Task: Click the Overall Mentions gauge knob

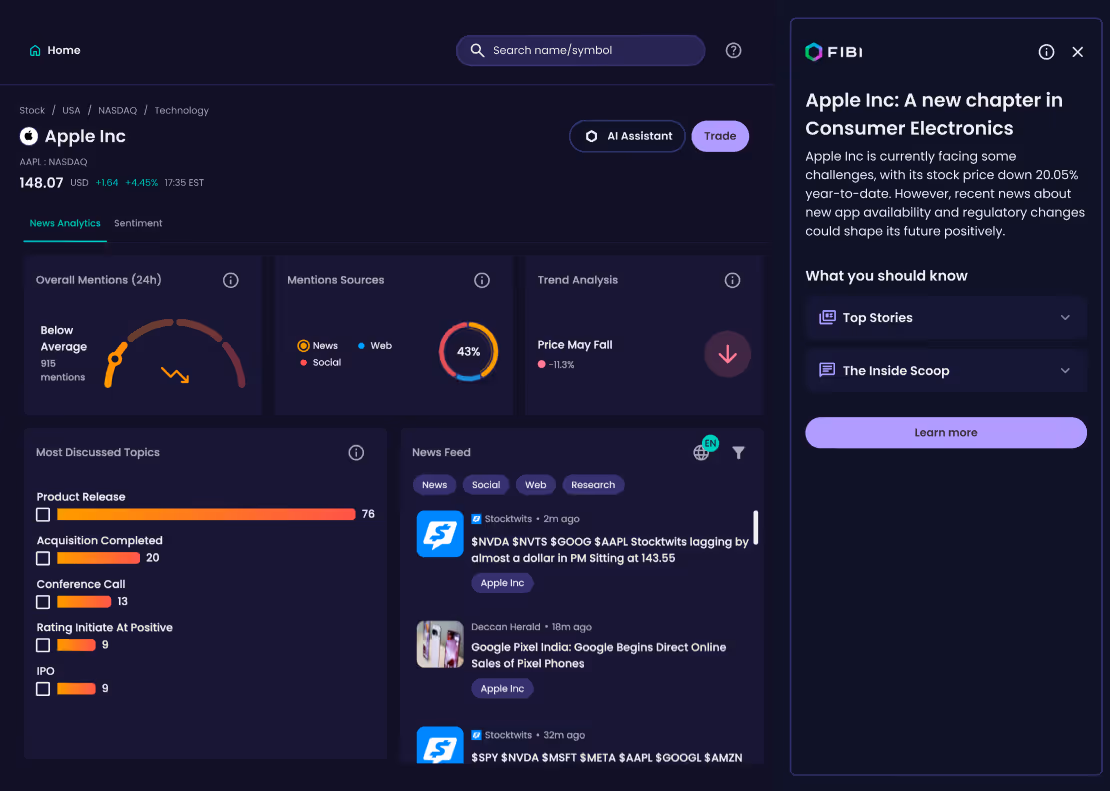Action: click(115, 359)
